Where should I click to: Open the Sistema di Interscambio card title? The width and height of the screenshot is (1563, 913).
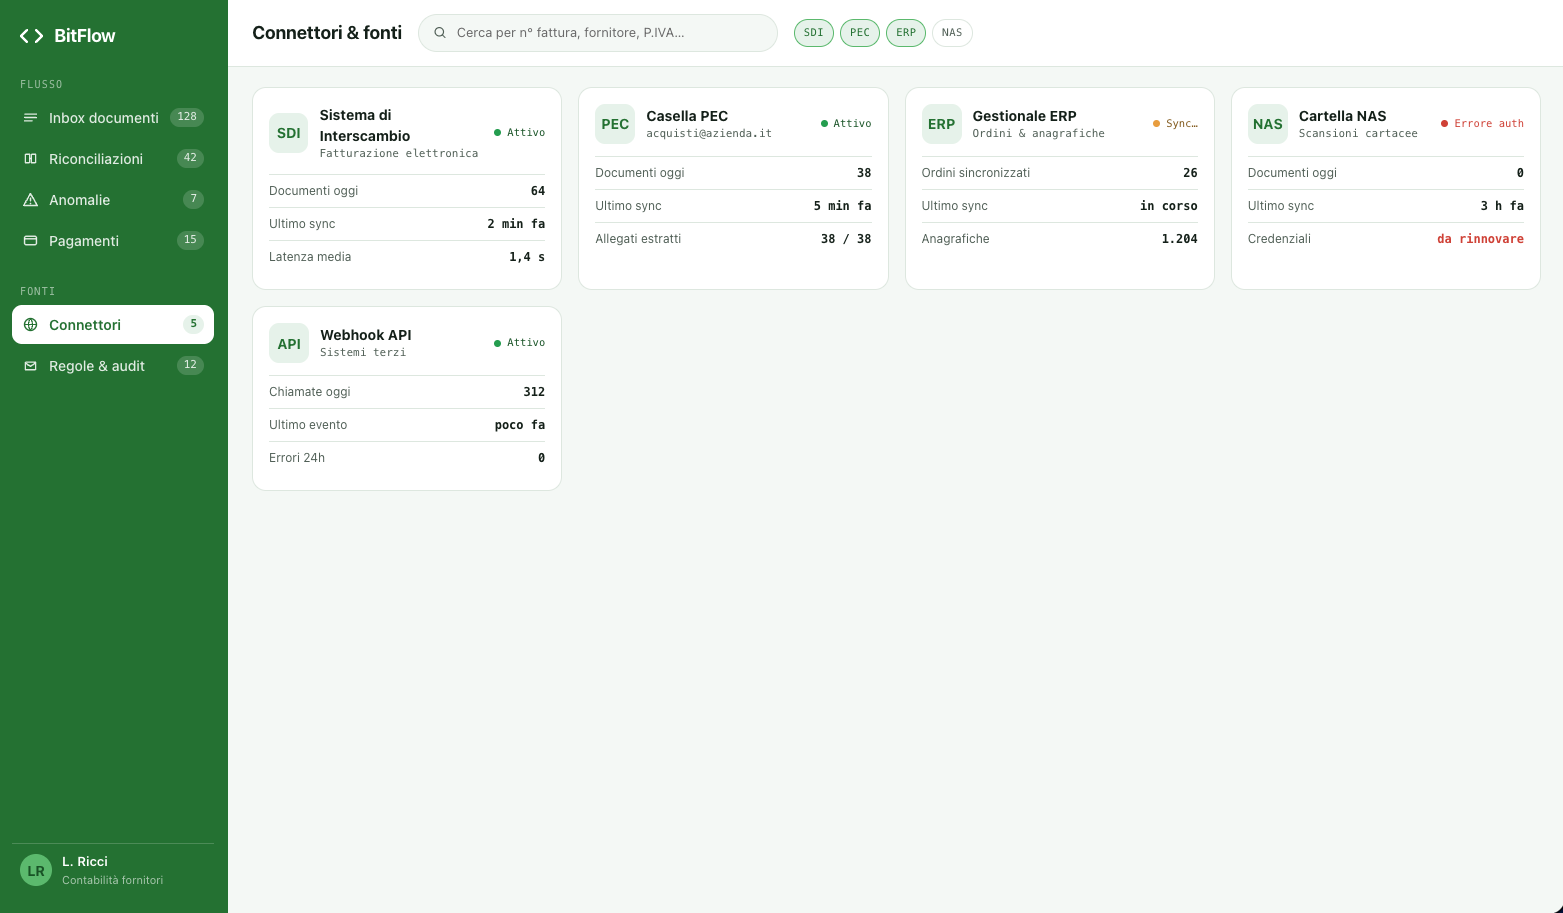point(365,126)
